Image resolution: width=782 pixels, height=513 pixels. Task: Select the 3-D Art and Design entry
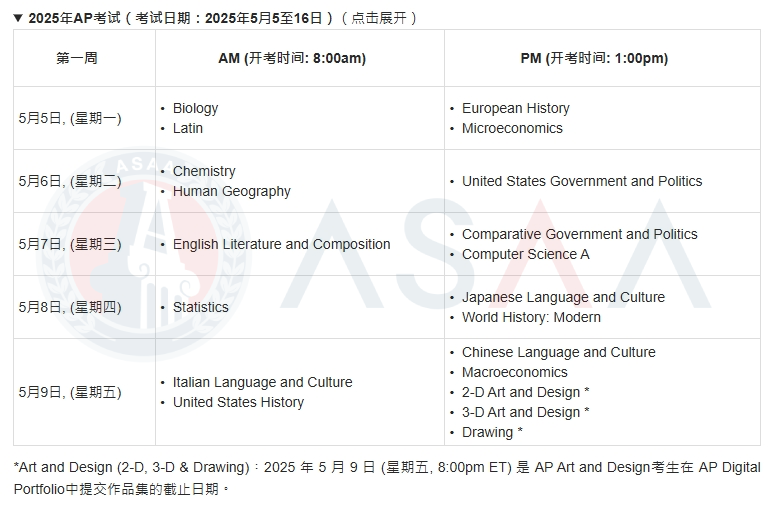click(526, 412)
